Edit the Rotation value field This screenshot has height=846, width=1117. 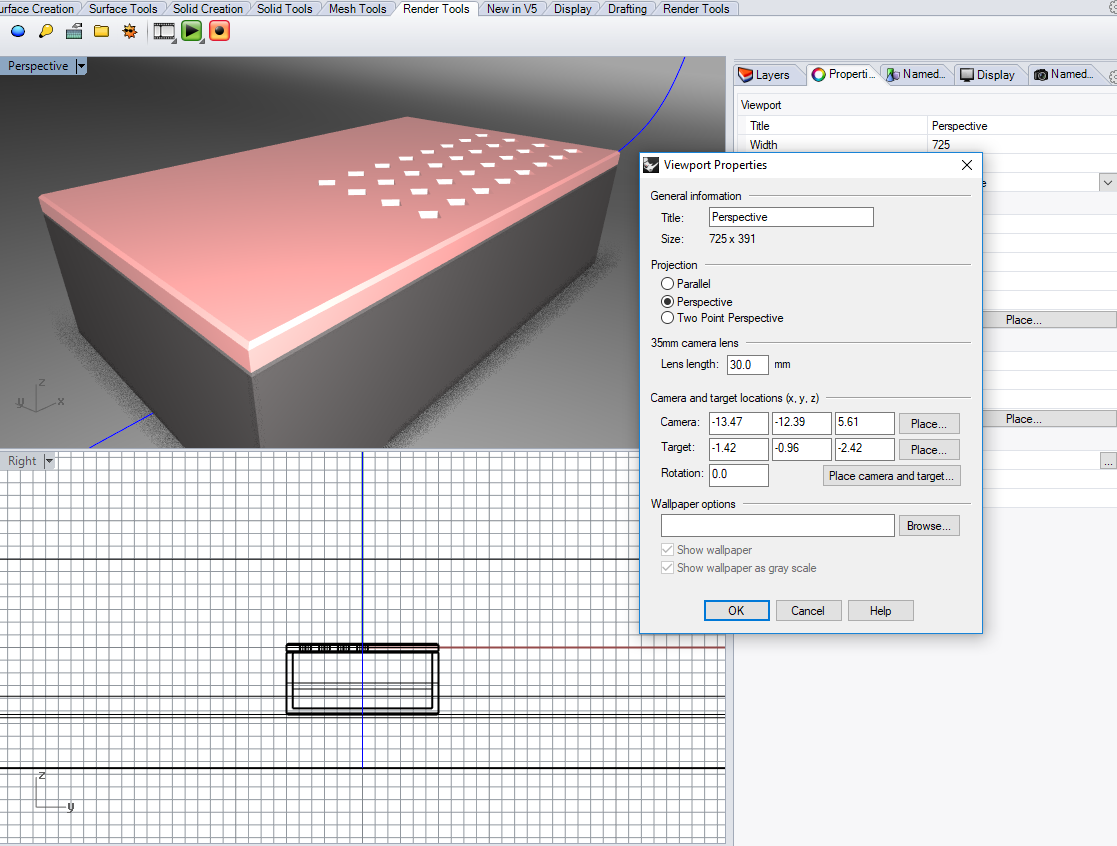(739, 475)
